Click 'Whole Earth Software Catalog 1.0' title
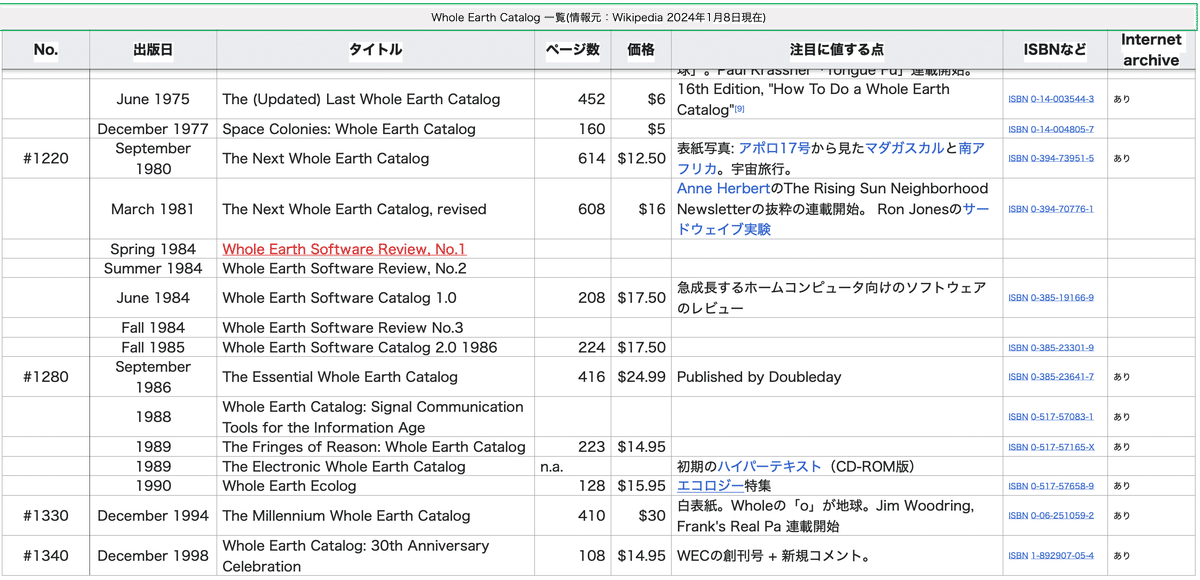 pos(339,298)
